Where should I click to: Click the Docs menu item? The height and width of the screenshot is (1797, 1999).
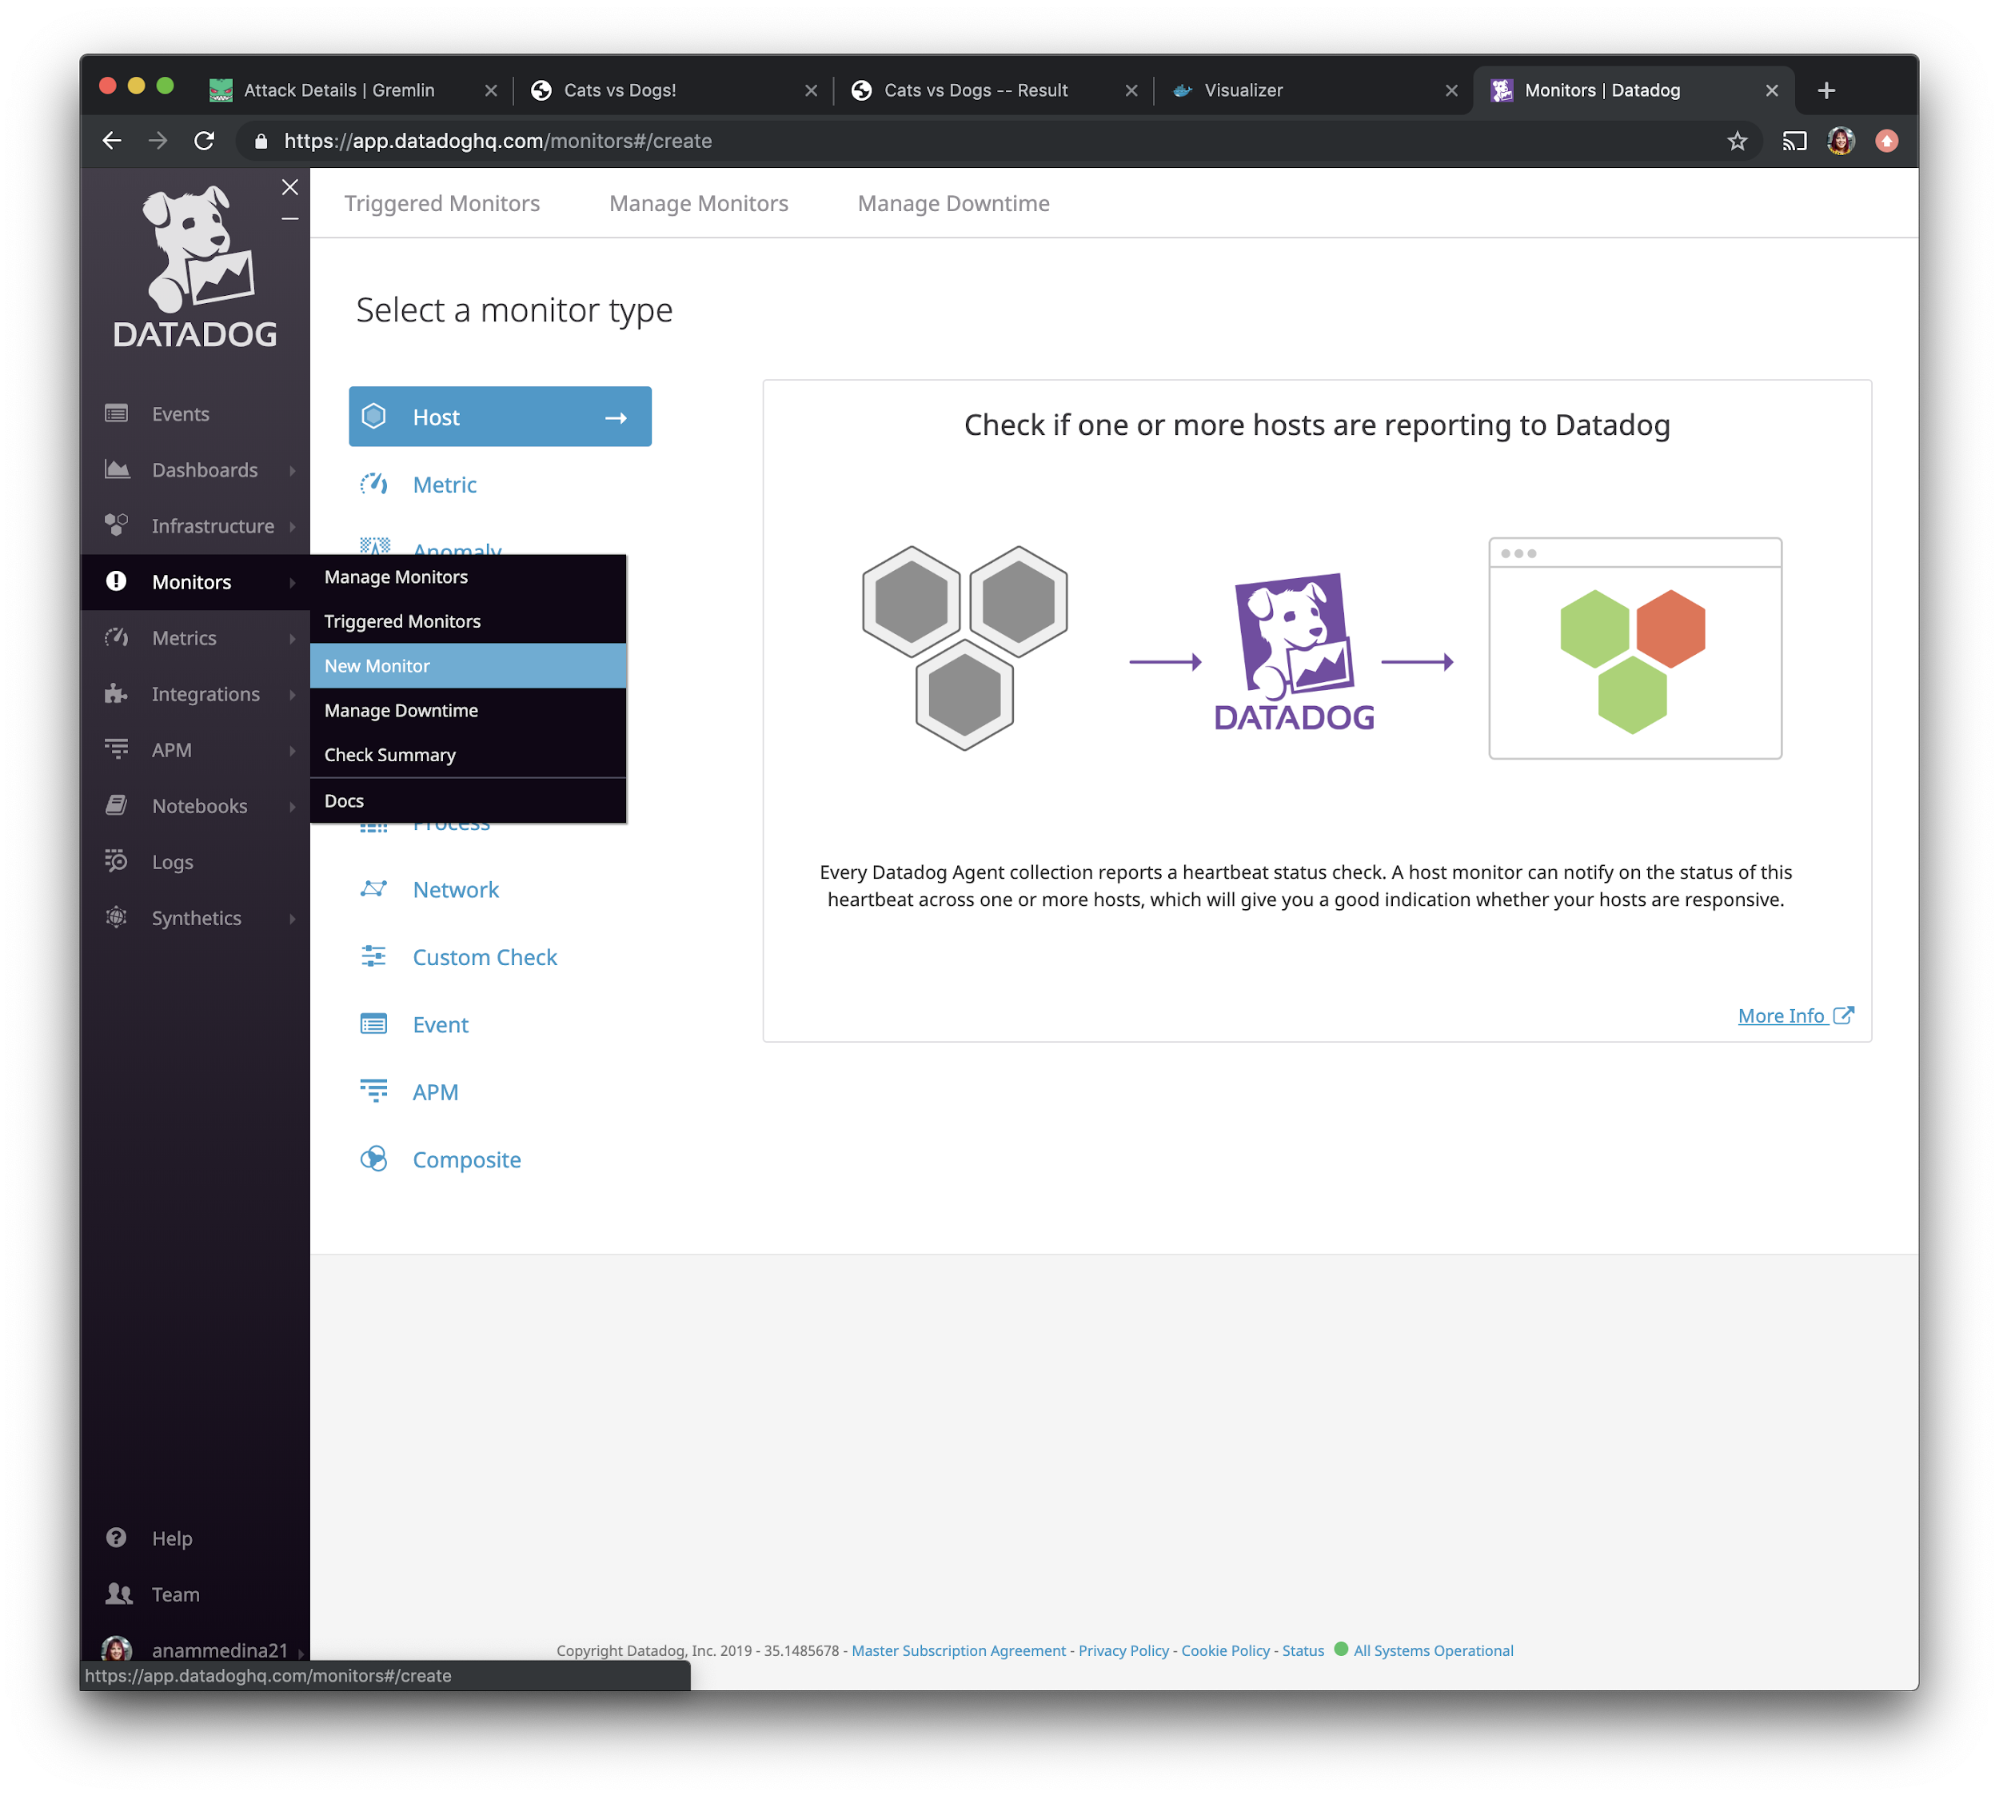[x=343, y=800]
